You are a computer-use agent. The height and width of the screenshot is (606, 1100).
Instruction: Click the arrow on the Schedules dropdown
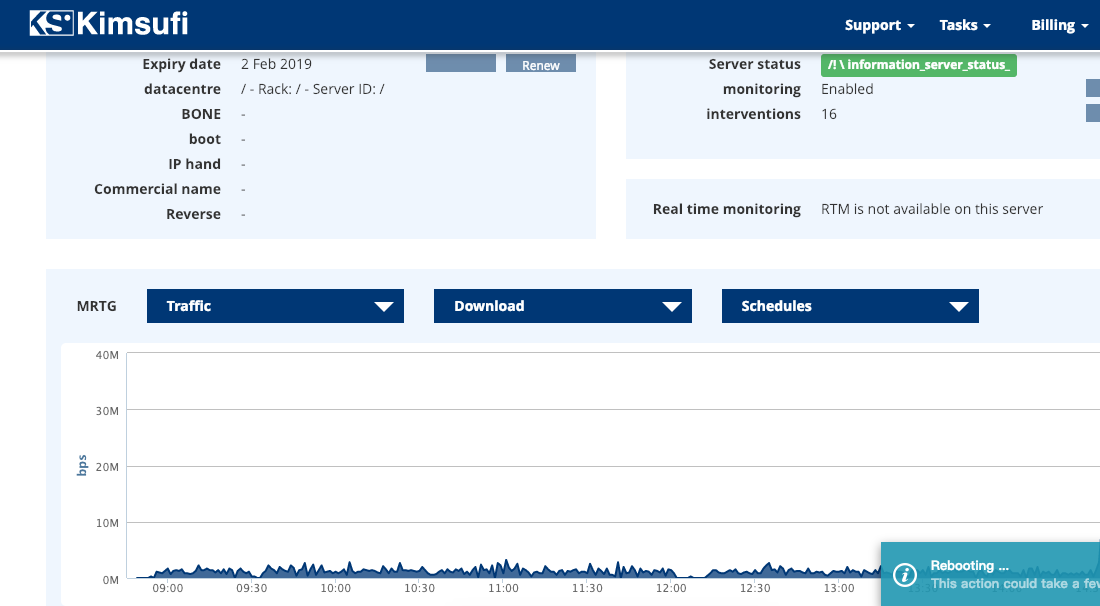pyautogui.click(x=958, y=307)
